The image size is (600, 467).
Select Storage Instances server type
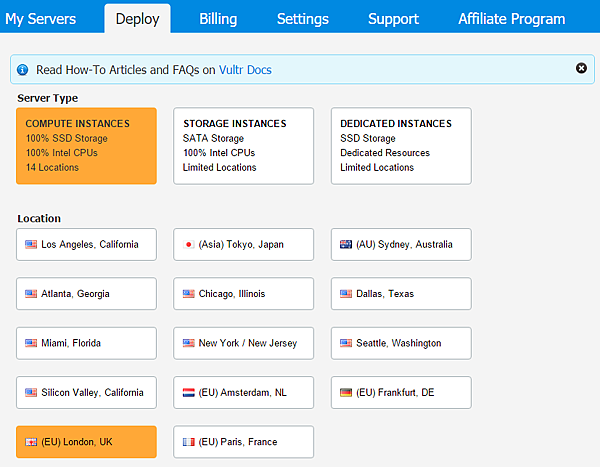click(x=243, y=146)
